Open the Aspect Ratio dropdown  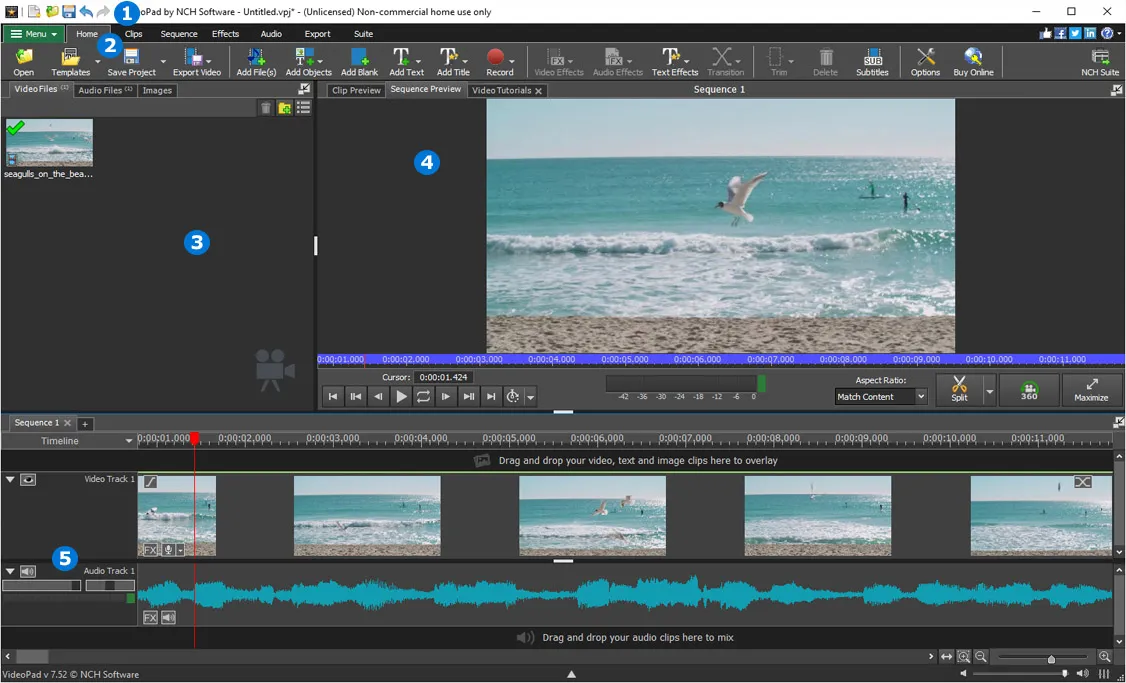[x=880, y=396]
